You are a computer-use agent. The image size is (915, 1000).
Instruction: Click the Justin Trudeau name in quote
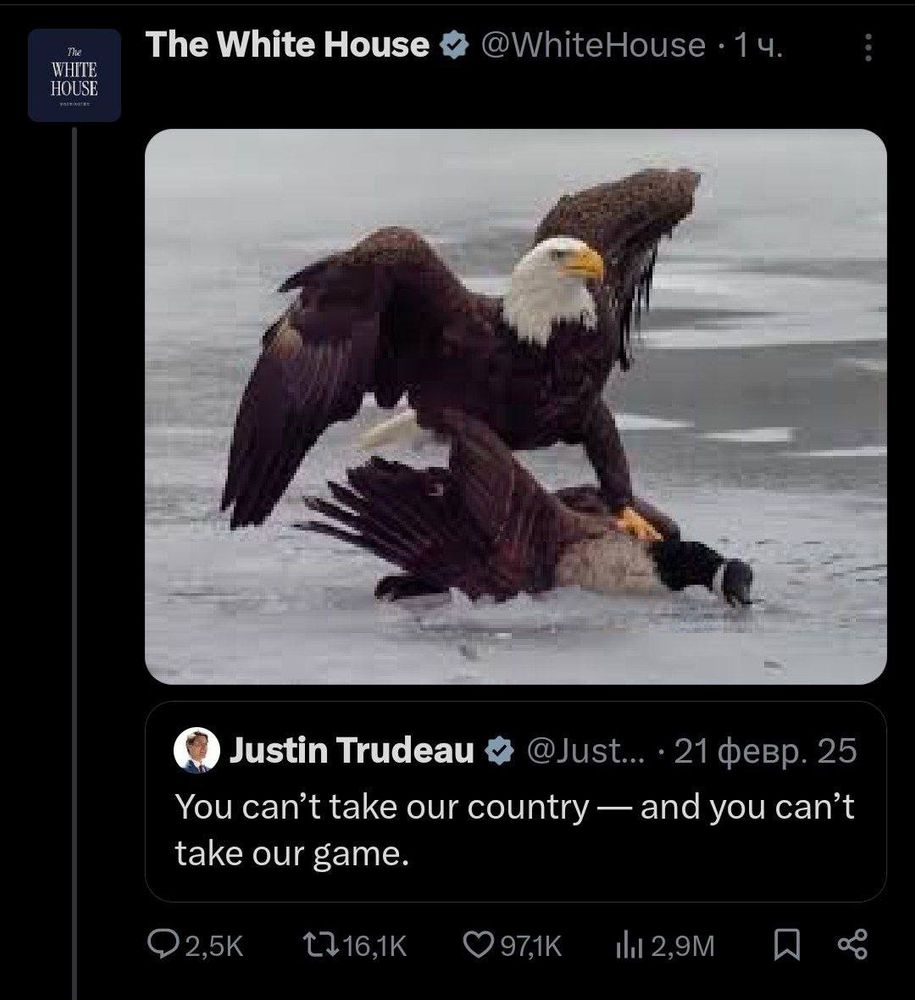(352, 751)
